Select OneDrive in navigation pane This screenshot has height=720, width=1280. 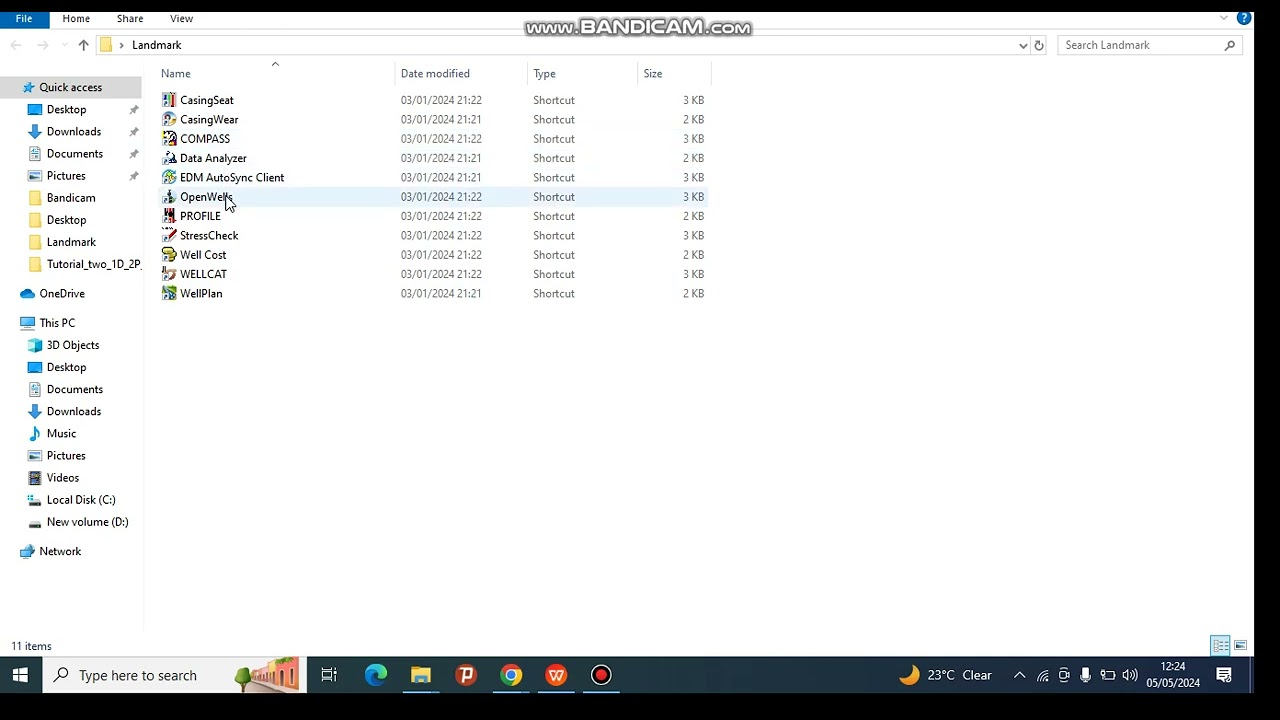click(x=61, y=294)
